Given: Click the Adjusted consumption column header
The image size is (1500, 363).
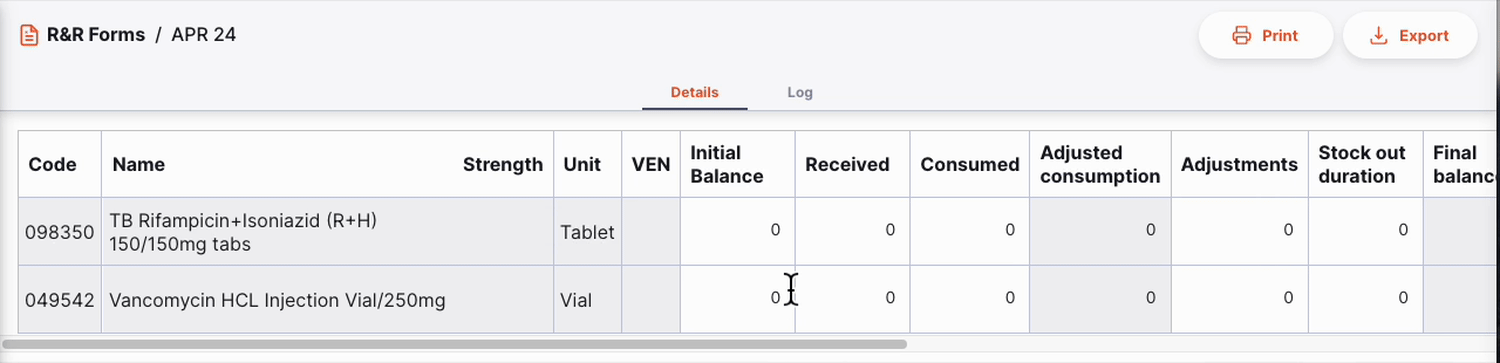Looking at the screenshot, I should pyautogui.click(x=1100, y=164).
